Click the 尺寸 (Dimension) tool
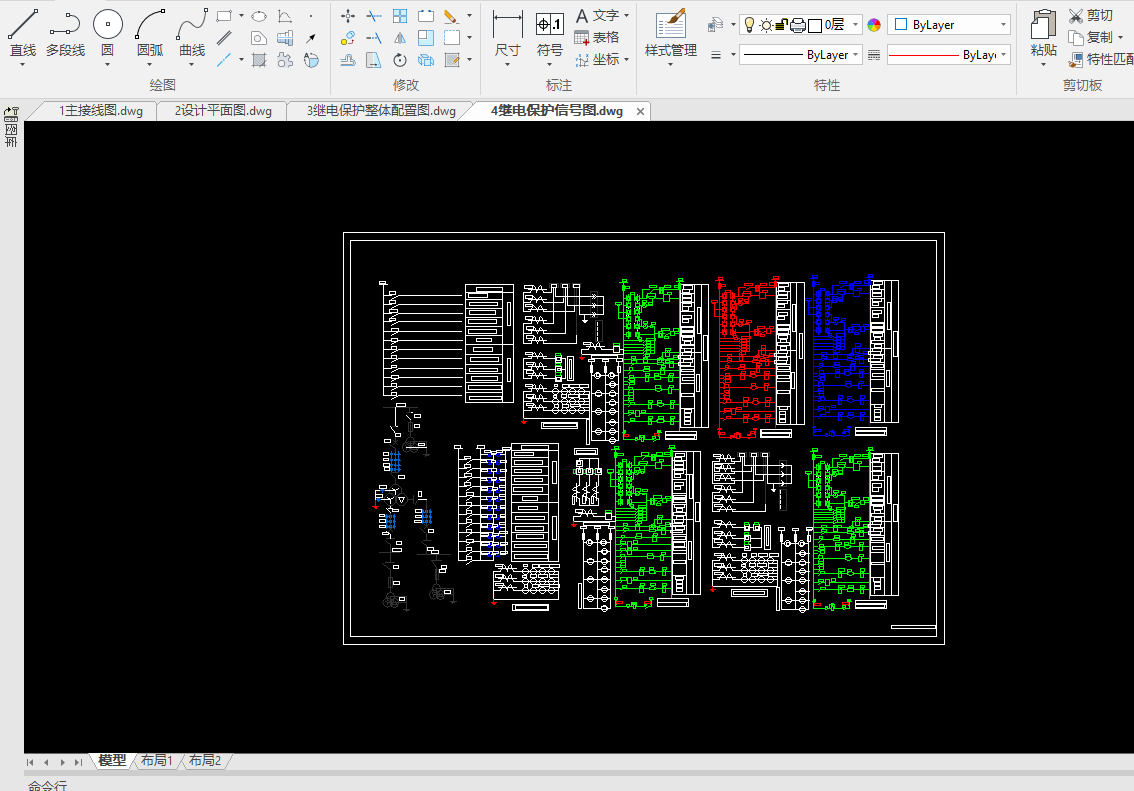 pos(508,35)
